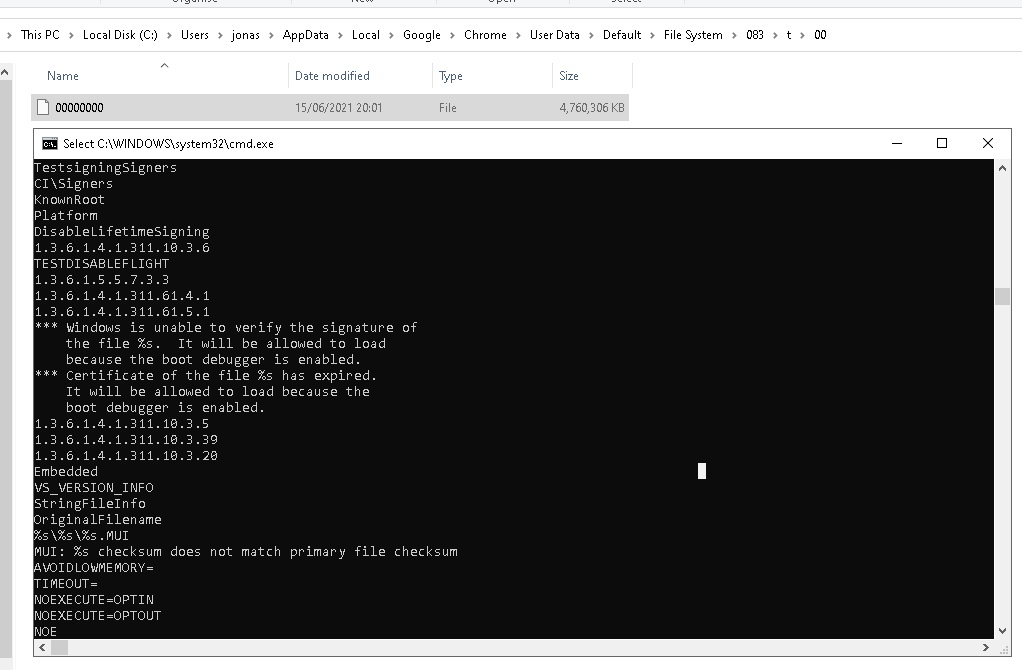The width and height of the screenshot is (1022, 670).
Task: Expand chevron after jonas breadcrumb
Action: point(271,35)
